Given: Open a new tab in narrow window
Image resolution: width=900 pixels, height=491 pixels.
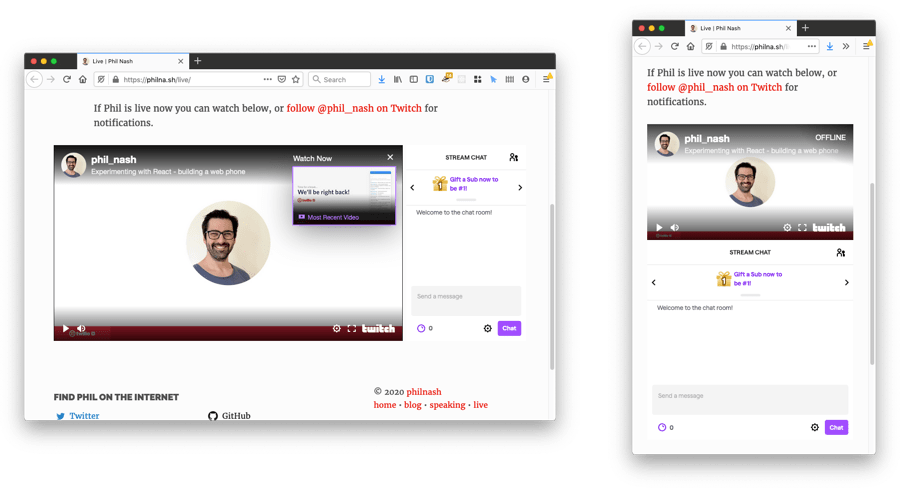Looking at the screenshot, I should pos(805,28).
